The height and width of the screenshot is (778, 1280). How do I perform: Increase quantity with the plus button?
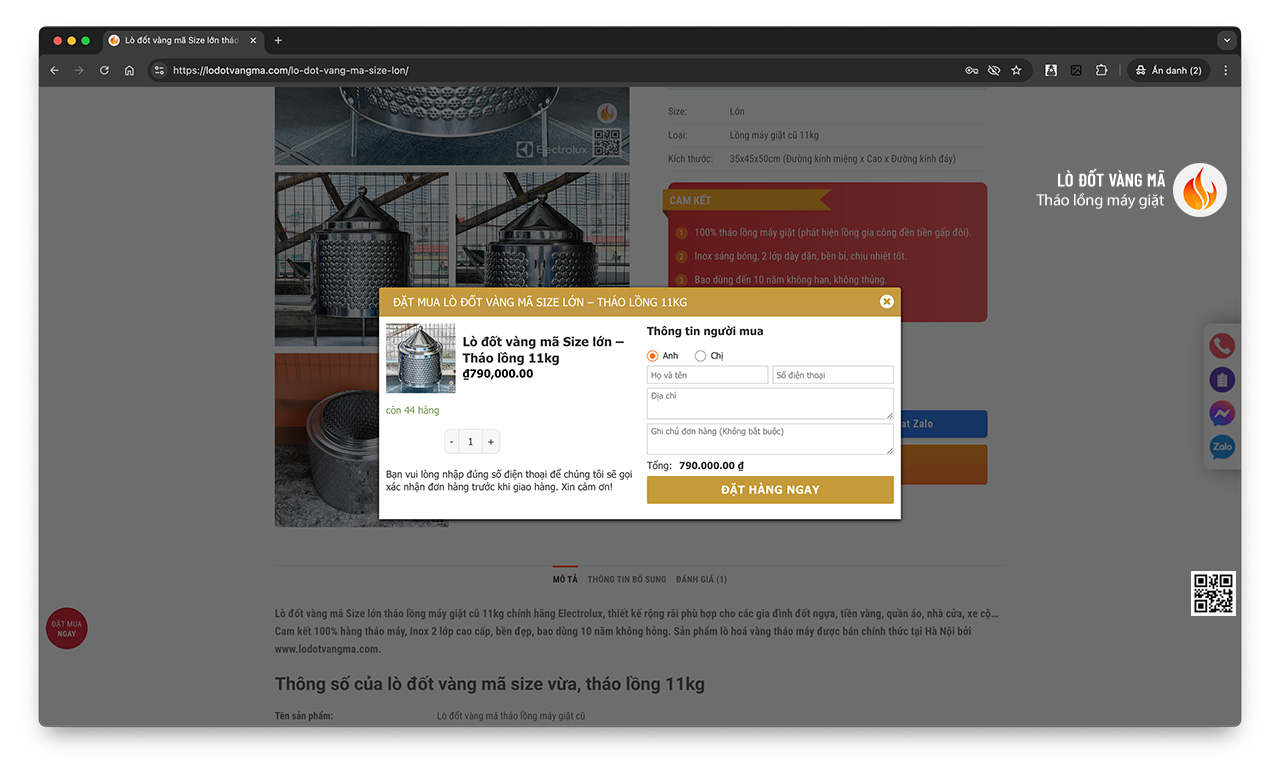[x=491, y=442]
